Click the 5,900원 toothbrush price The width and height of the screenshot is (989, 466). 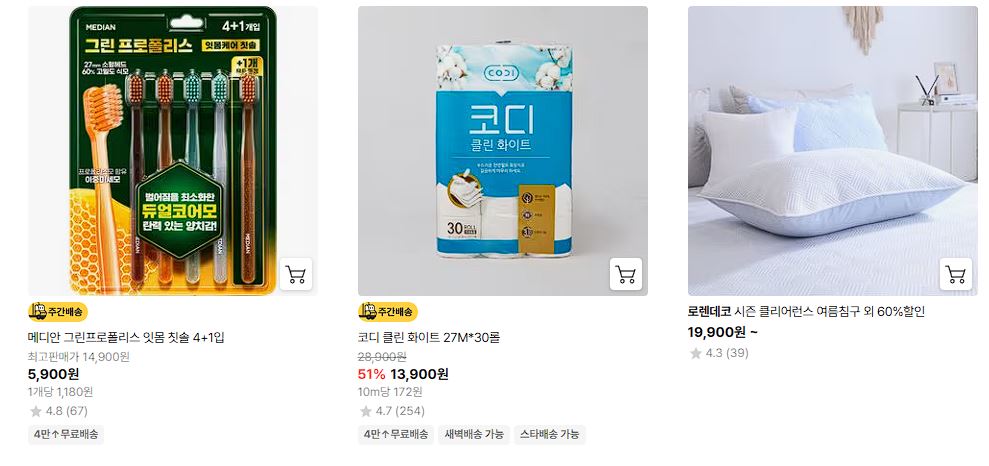pyautogui.click(x=54, y=374)
